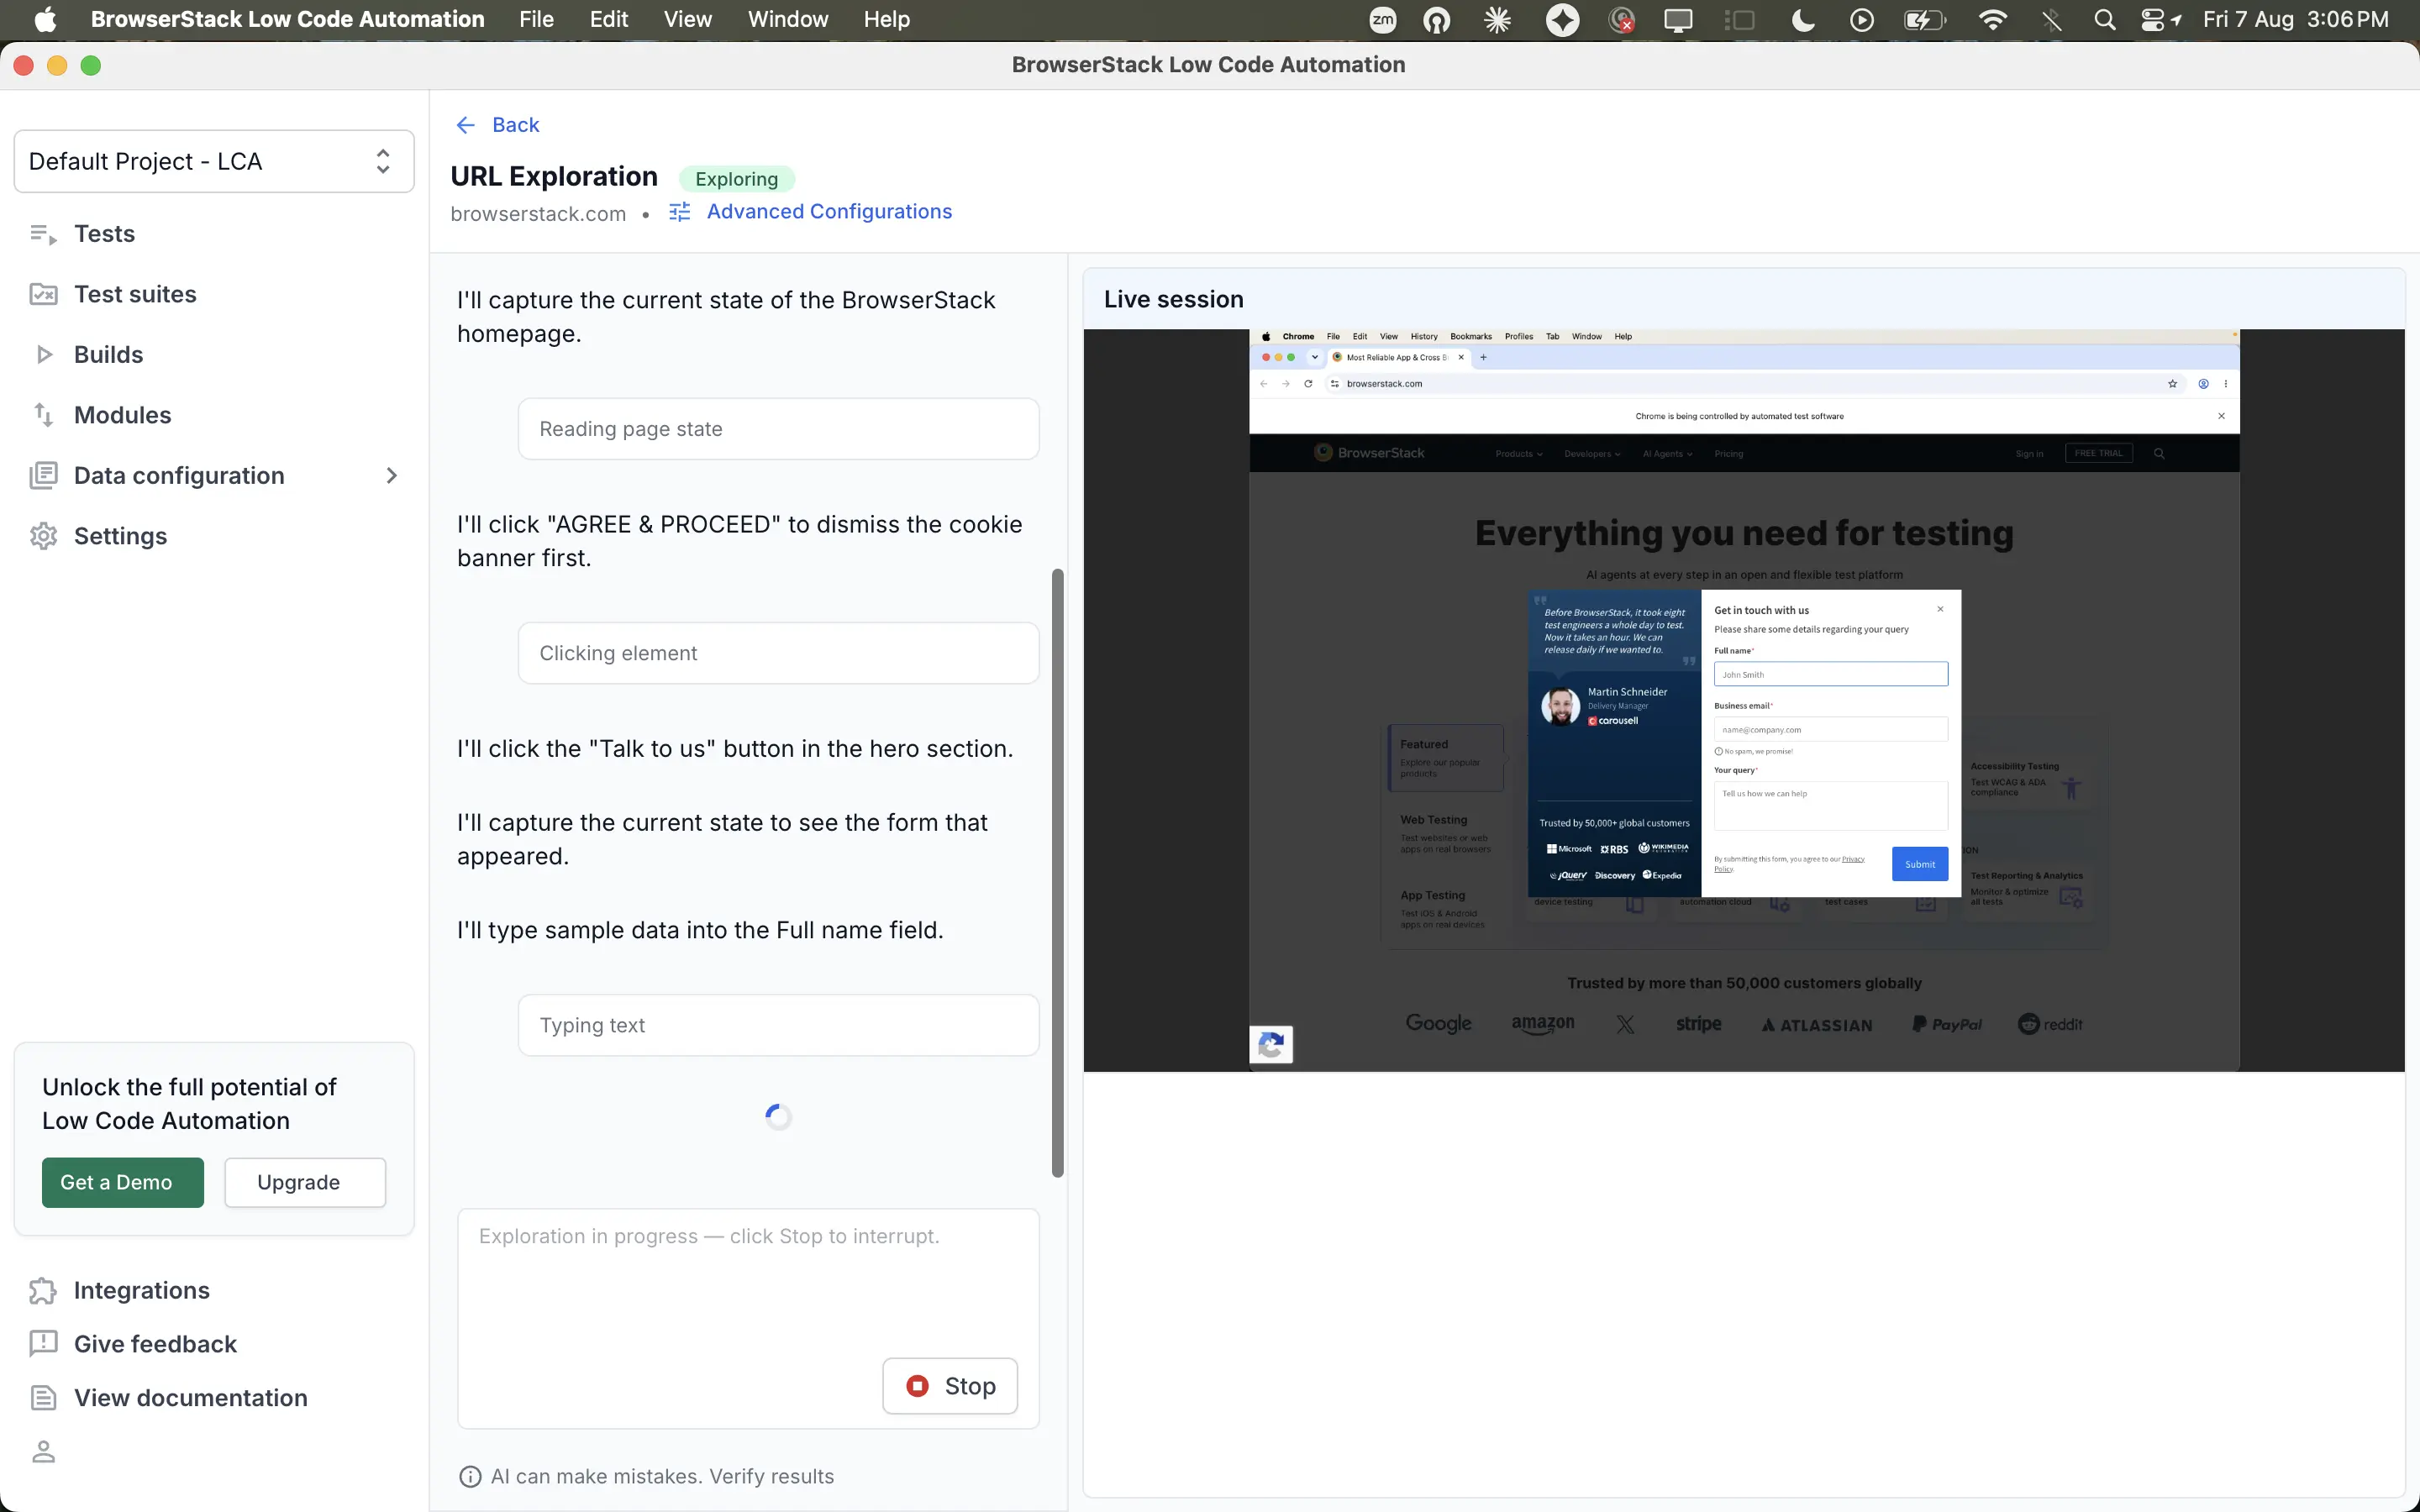Open the Builds section
This screenshot has width=2420, height=1512.
click(108, 354)
